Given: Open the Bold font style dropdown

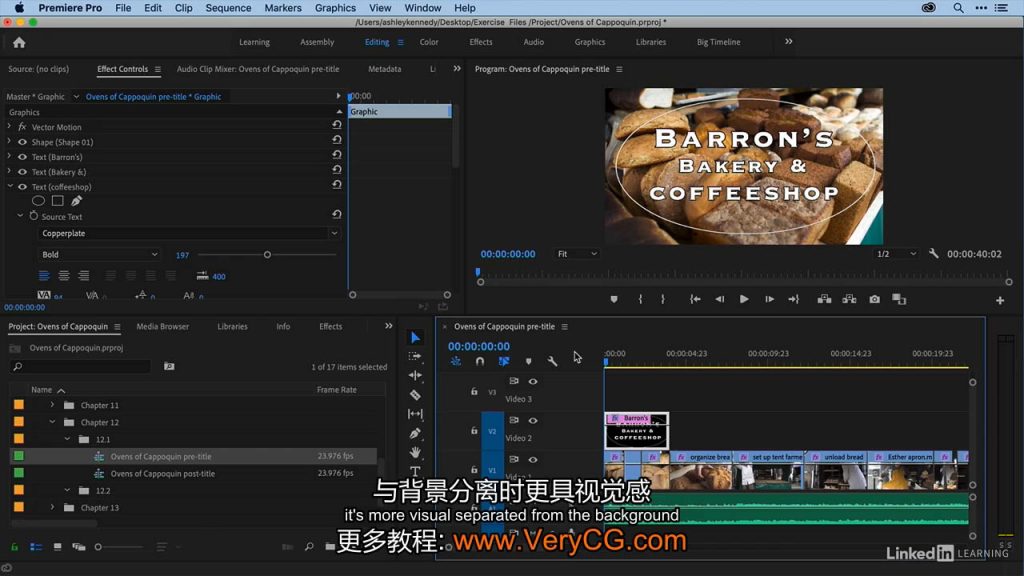Looking at the screenshot, I should pyautogui.click(x=99, y=254).
